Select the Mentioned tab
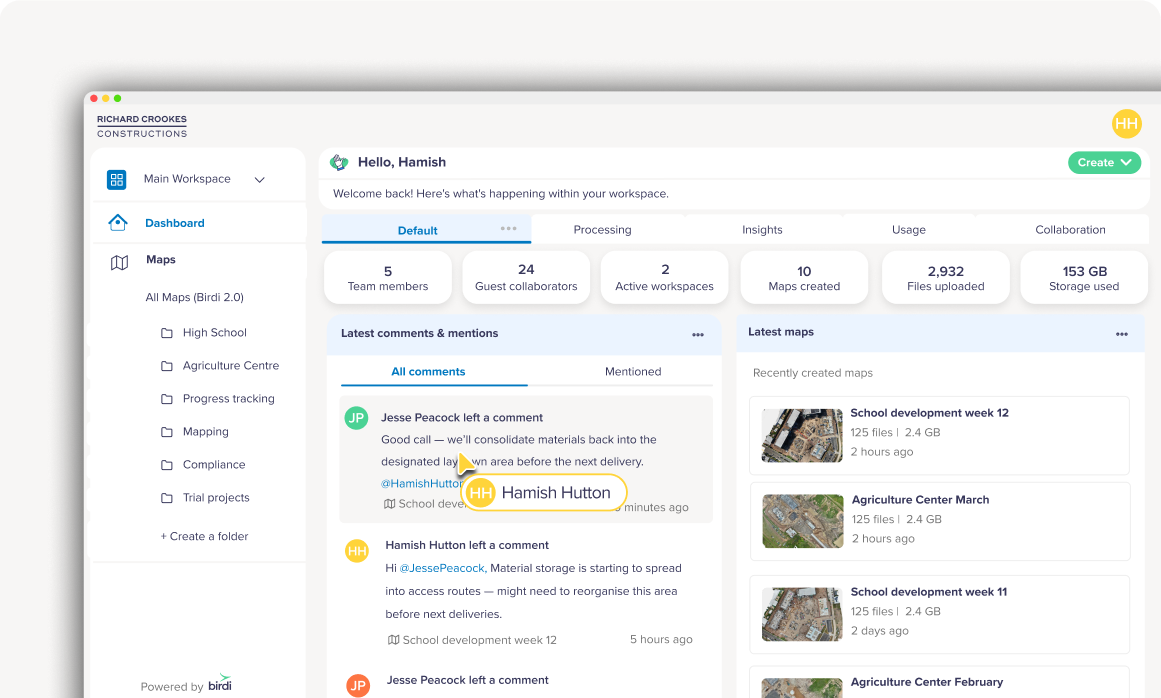Image resolution: width=1161 pixels, height=698 pixels. [x=633, y=372]
